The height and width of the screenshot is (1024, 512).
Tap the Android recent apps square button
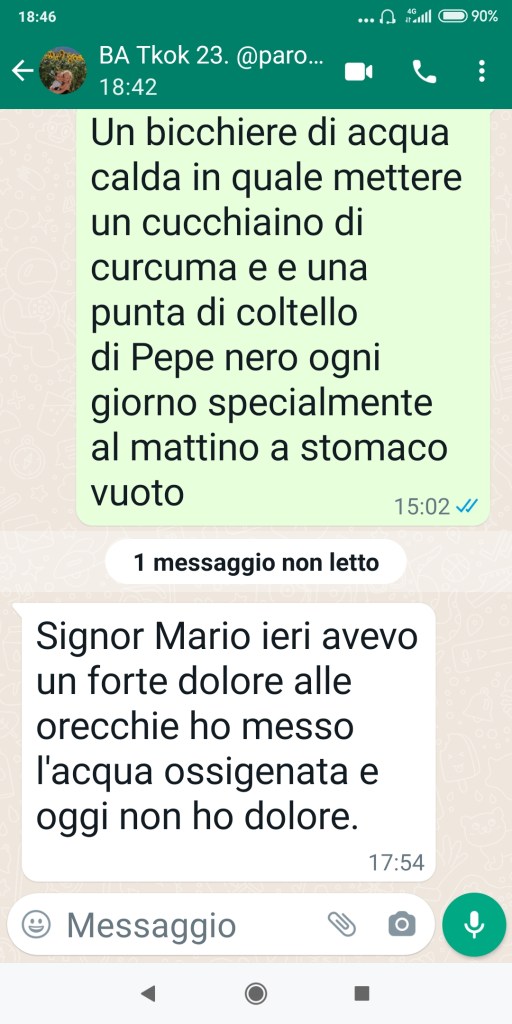click(x=362, y=993)
